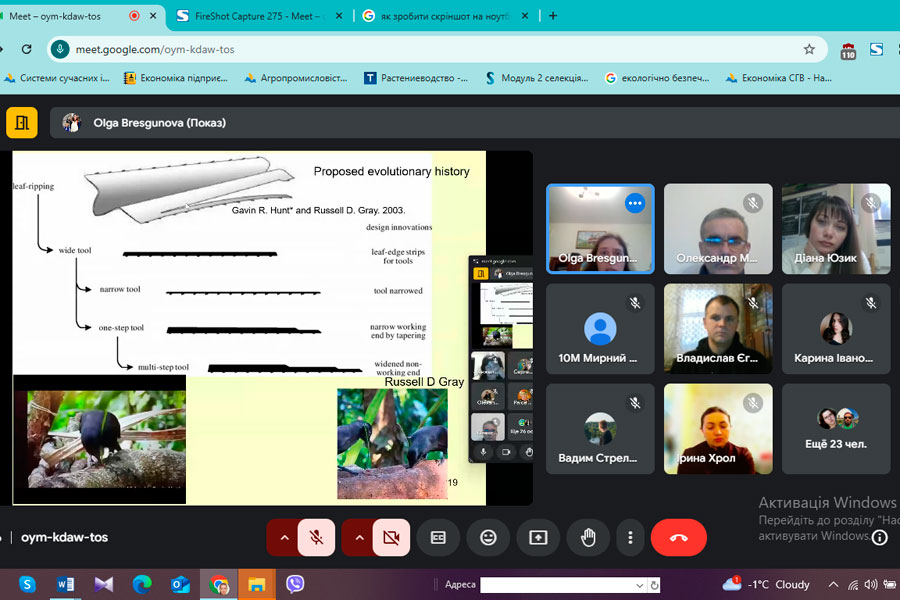
Task: Open Viber from the Windows taskbar
Action: 295,584
